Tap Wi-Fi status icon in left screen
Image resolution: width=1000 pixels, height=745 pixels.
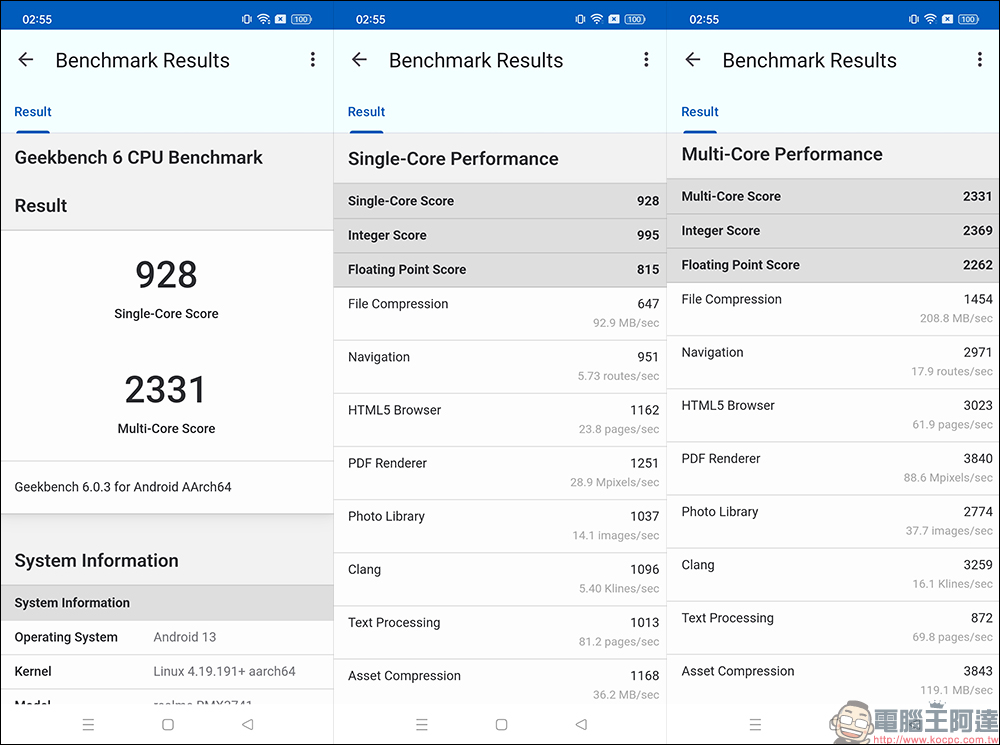pyautogui.click(x=263, y=19)
